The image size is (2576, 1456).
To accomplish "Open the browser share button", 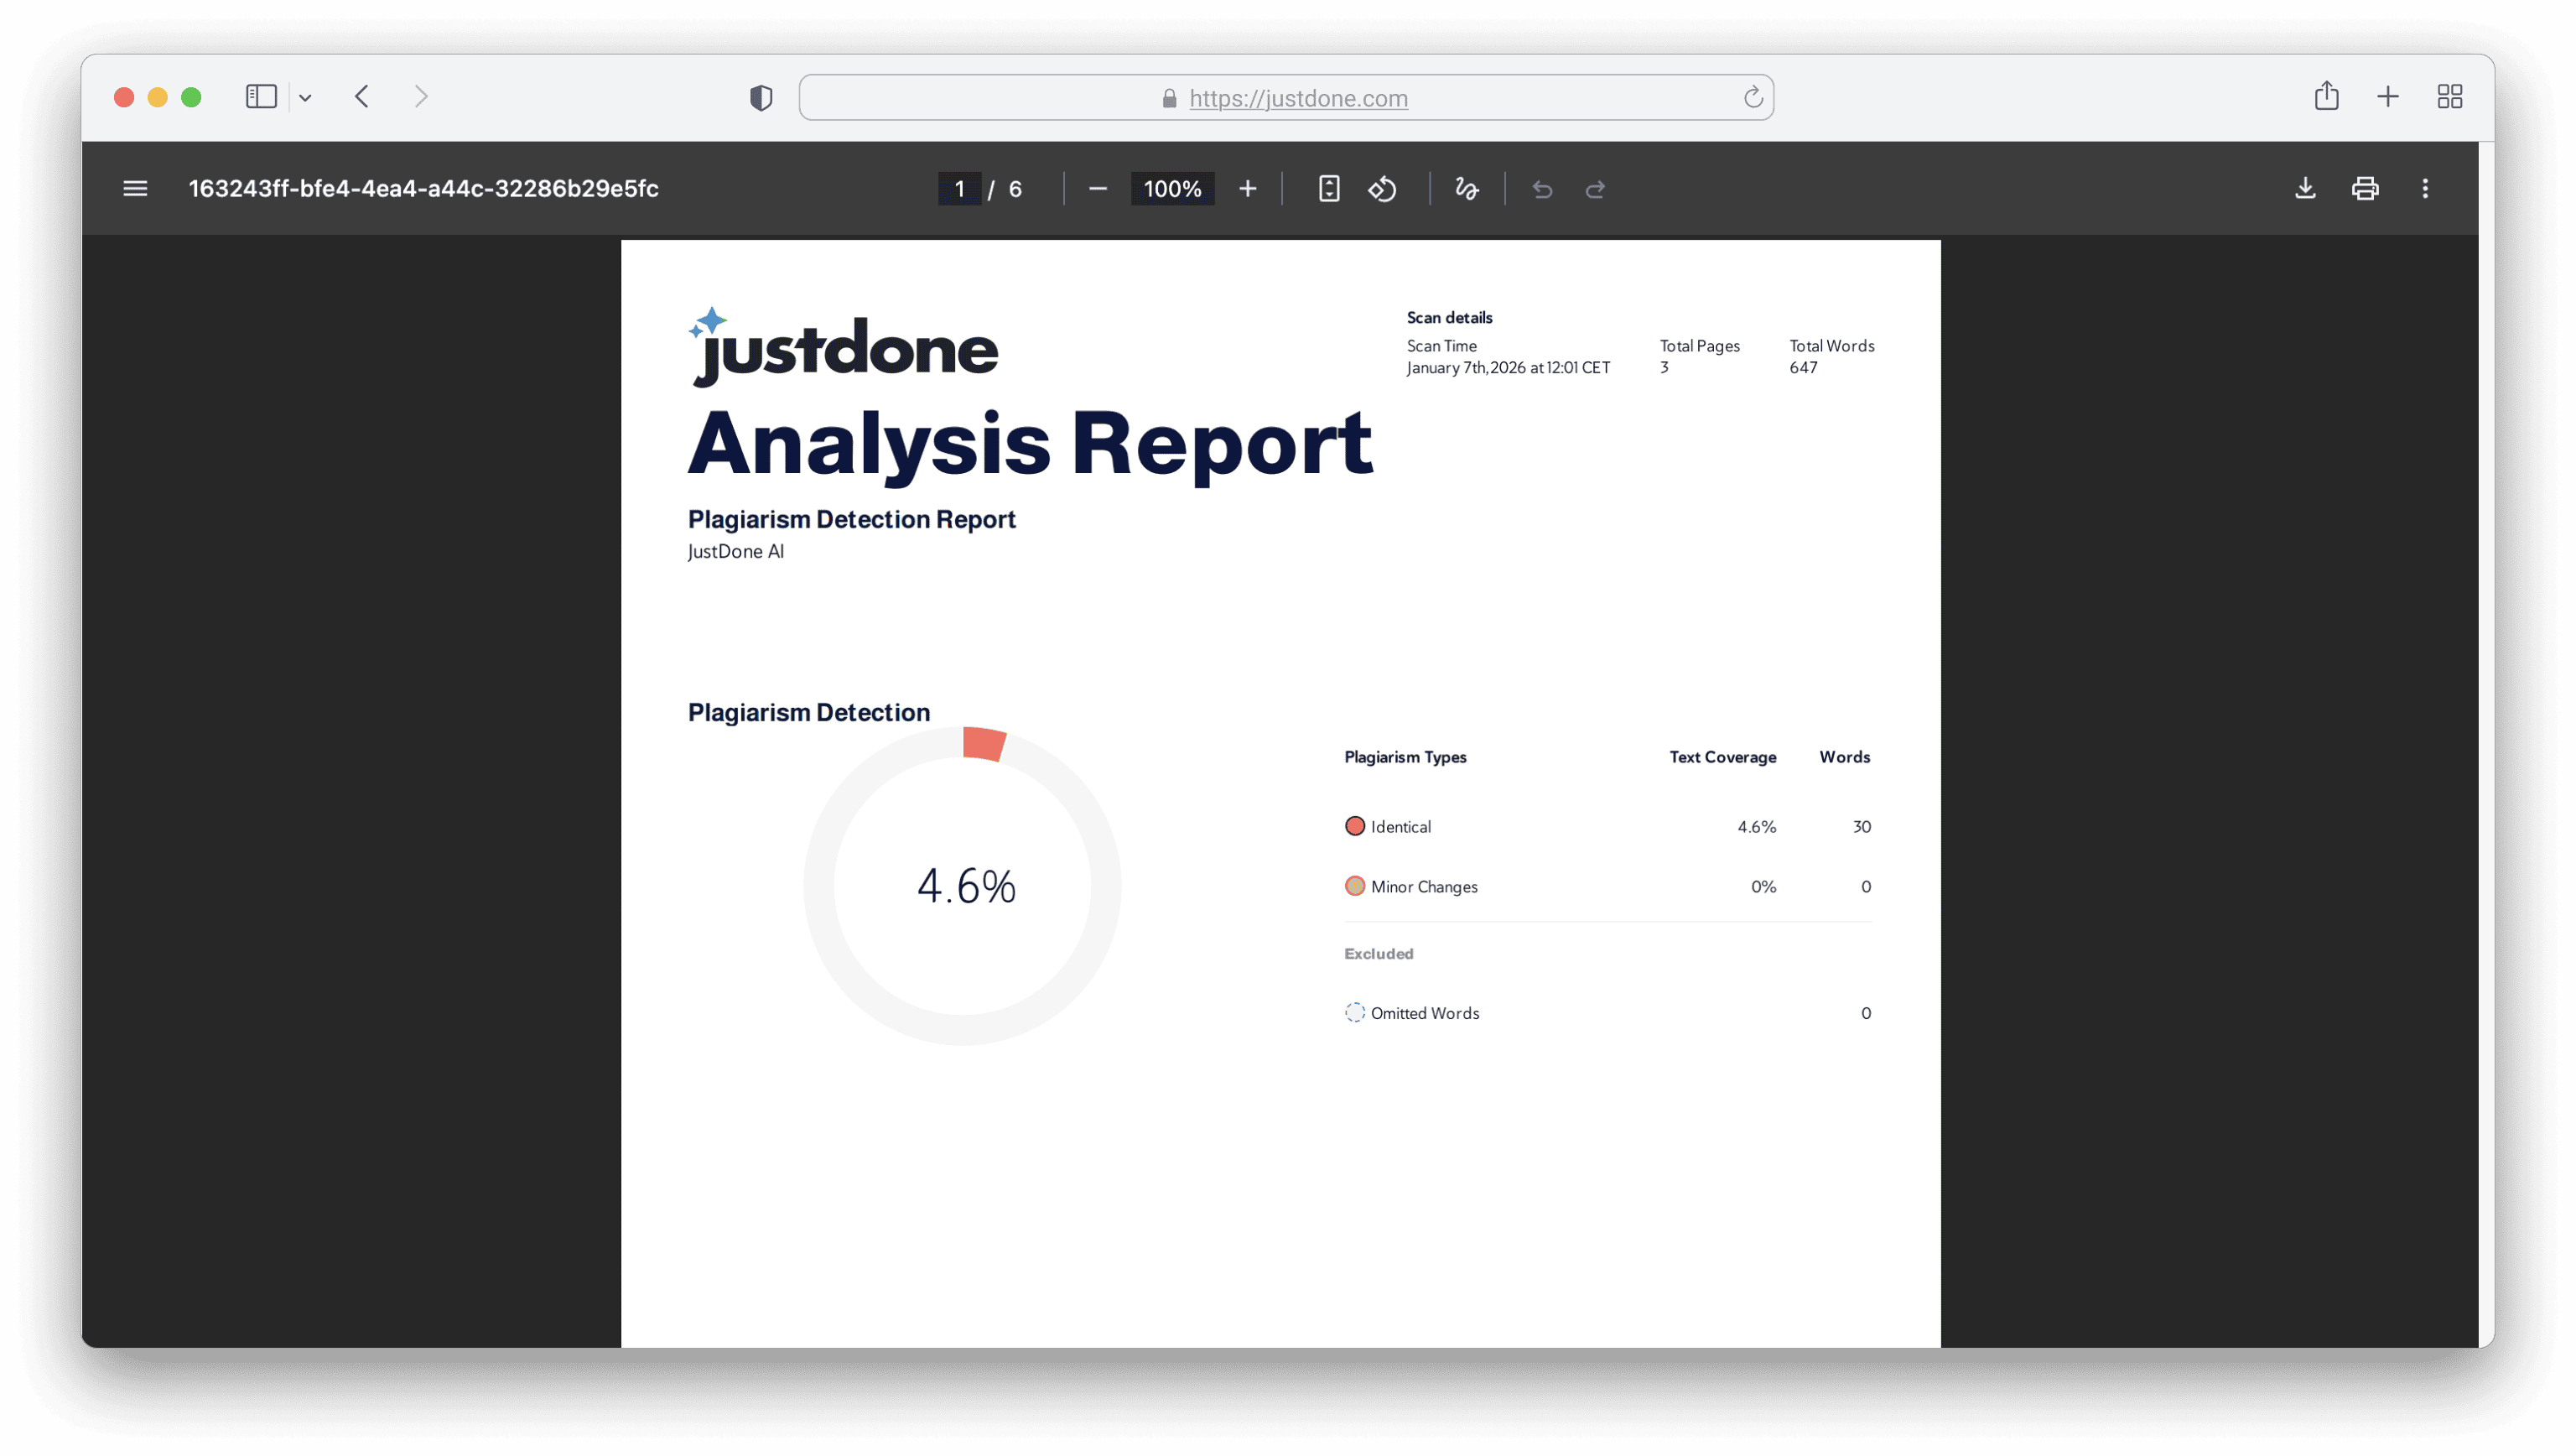I will click(2326, 96).
